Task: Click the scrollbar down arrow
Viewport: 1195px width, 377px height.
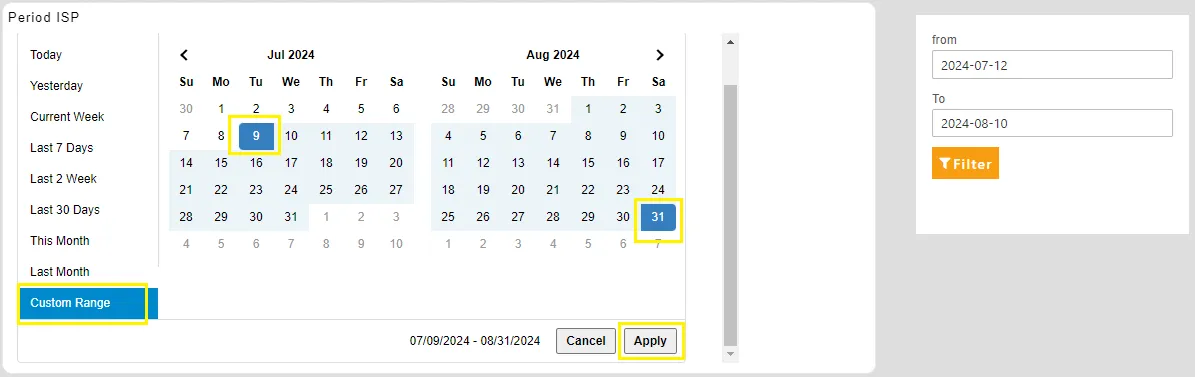Action: pos(730,354)
